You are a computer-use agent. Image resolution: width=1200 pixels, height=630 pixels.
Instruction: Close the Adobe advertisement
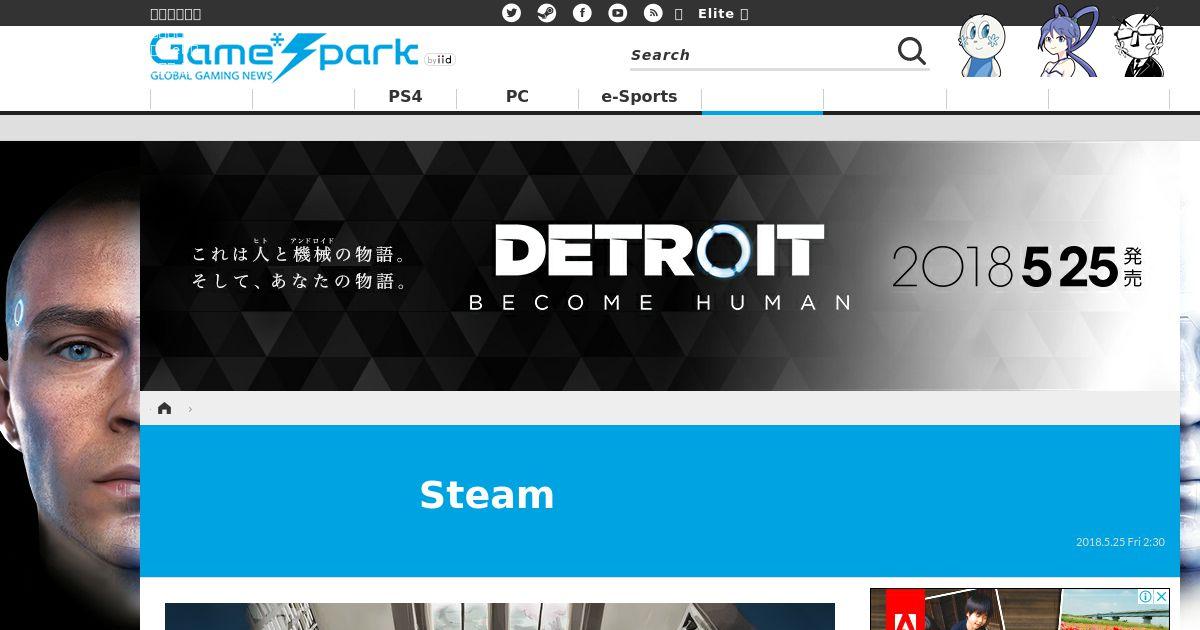pos(1162,596)
